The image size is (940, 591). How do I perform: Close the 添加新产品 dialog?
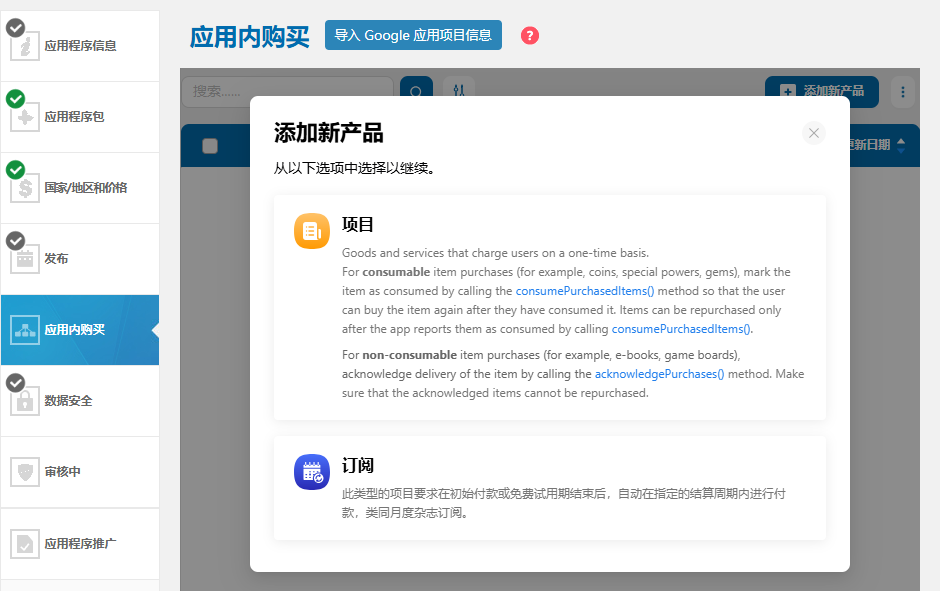pyautogui.click(x=814, y=133)
